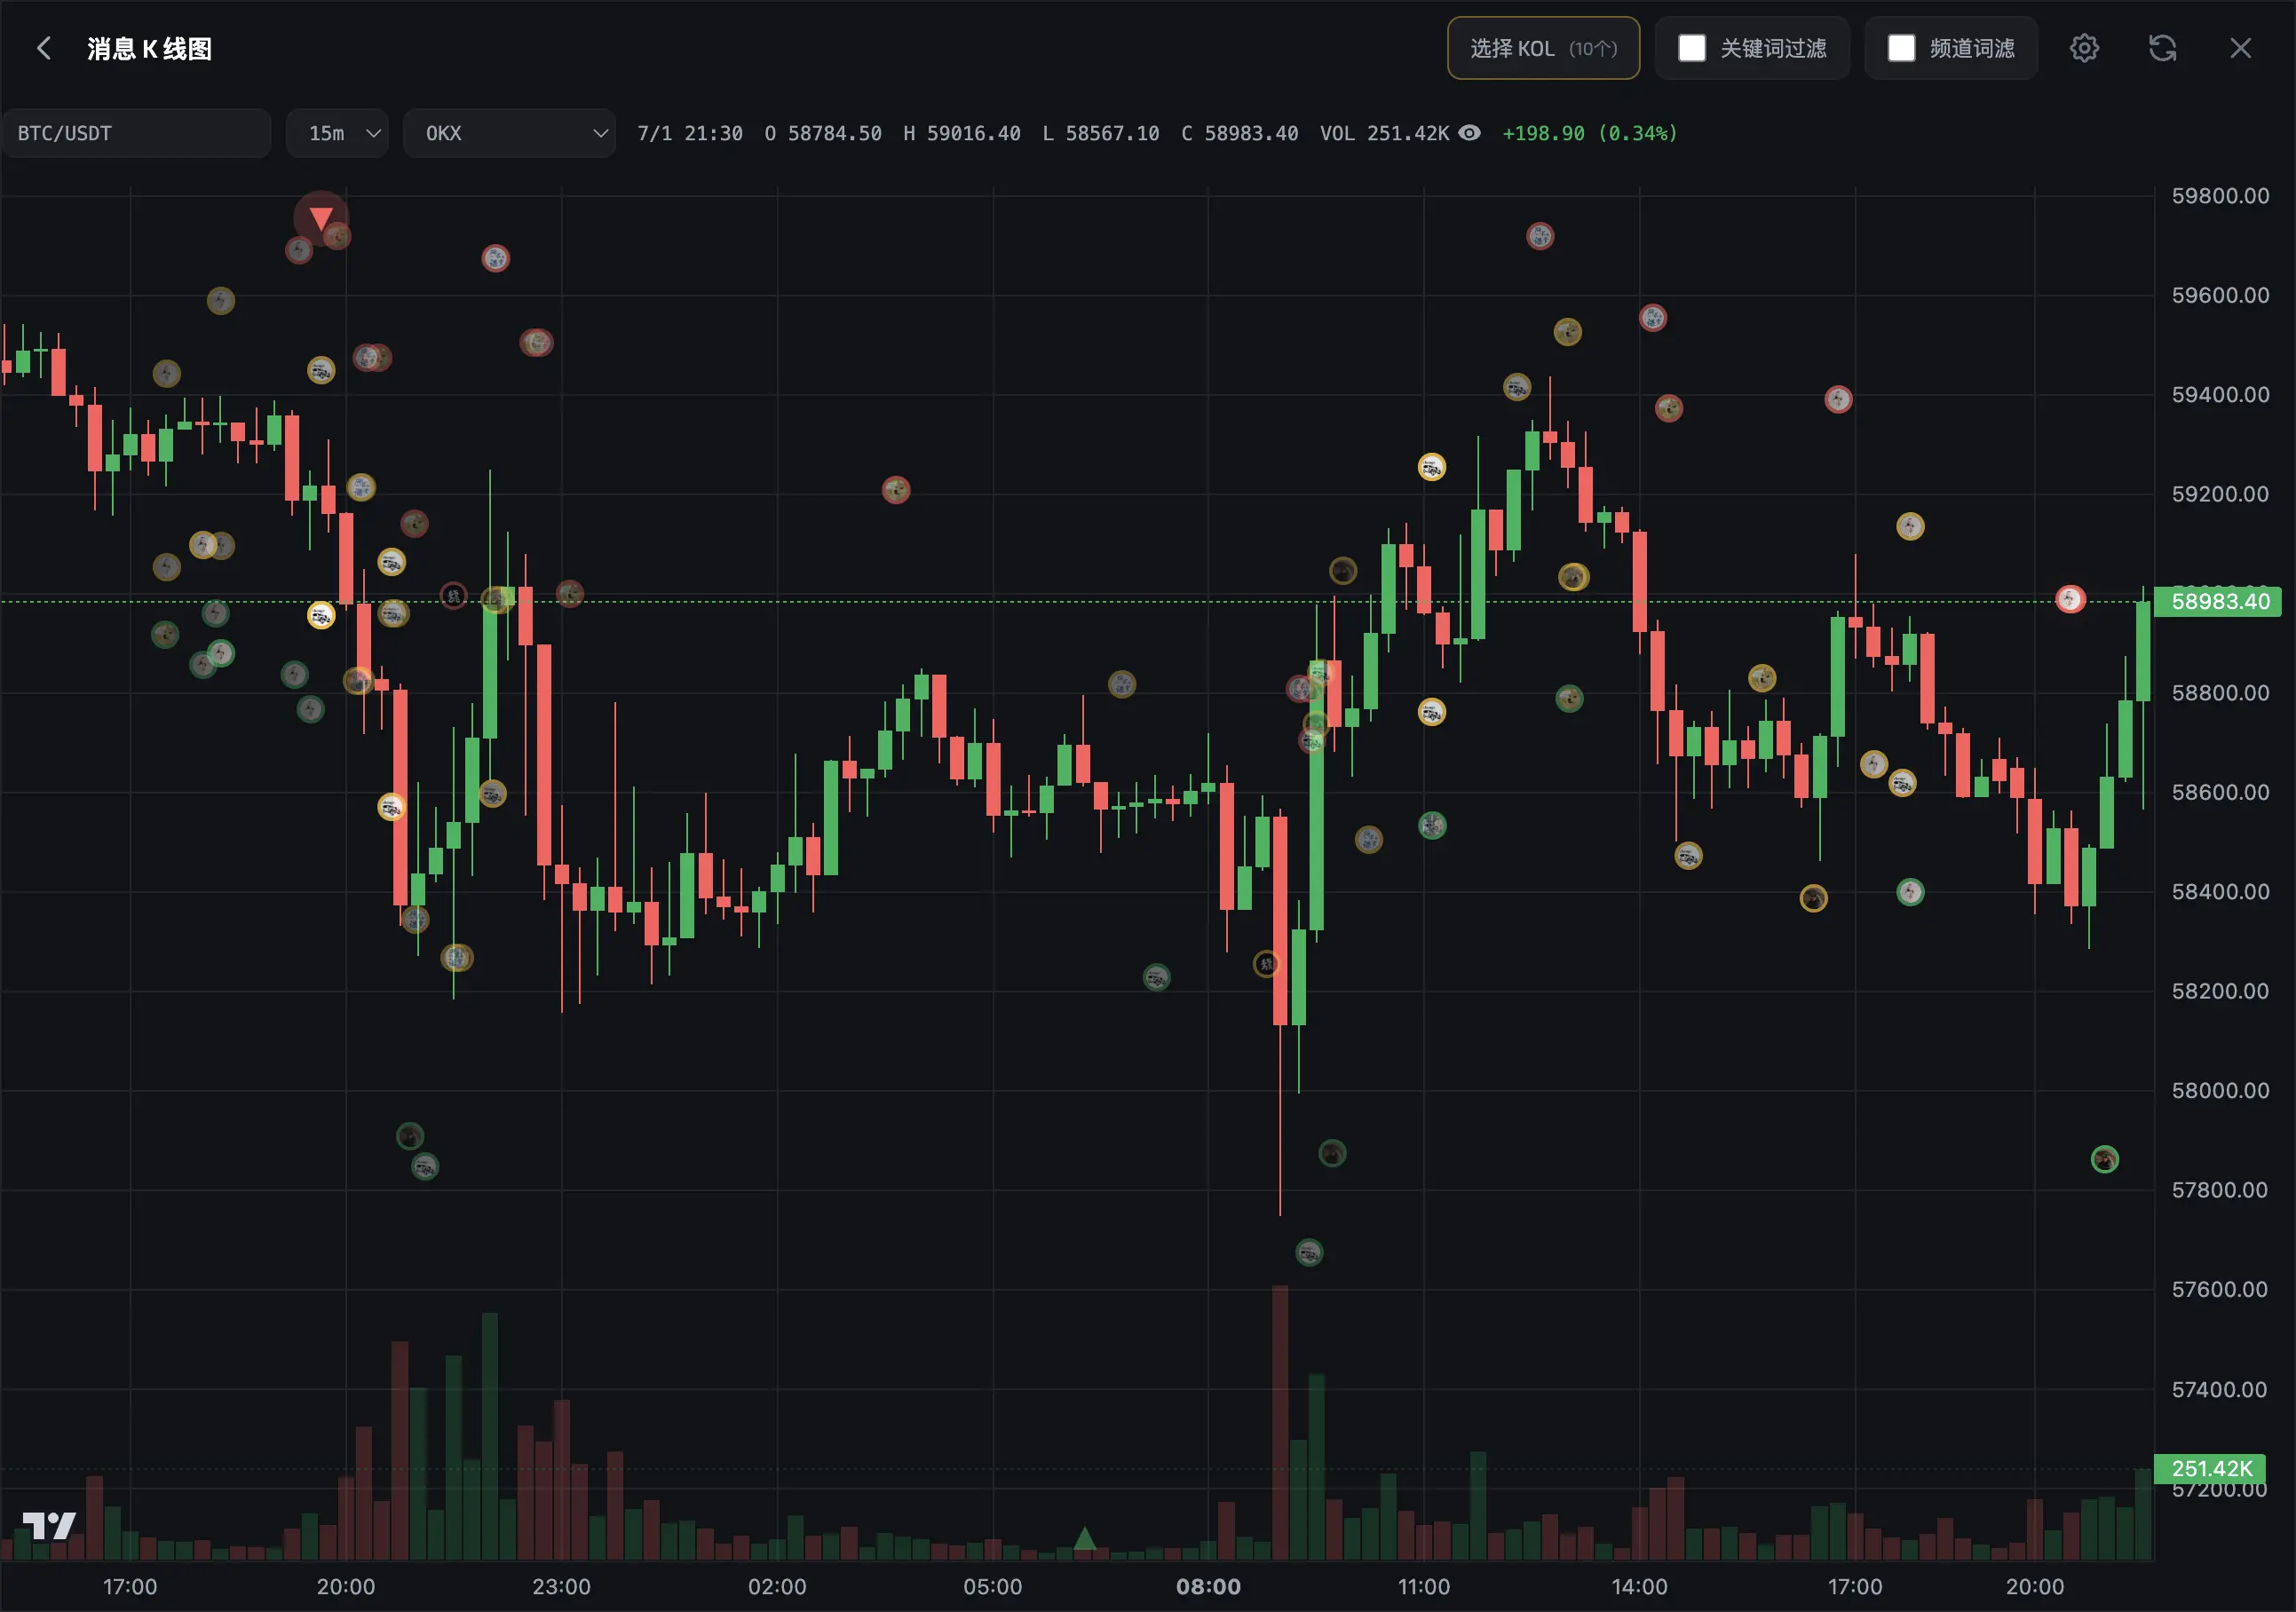Image resolution: width=2296 pixels, height=1612 pixels.
Task: Enable the 关键词过滤 checkbox
Action: pos(1692,48)
